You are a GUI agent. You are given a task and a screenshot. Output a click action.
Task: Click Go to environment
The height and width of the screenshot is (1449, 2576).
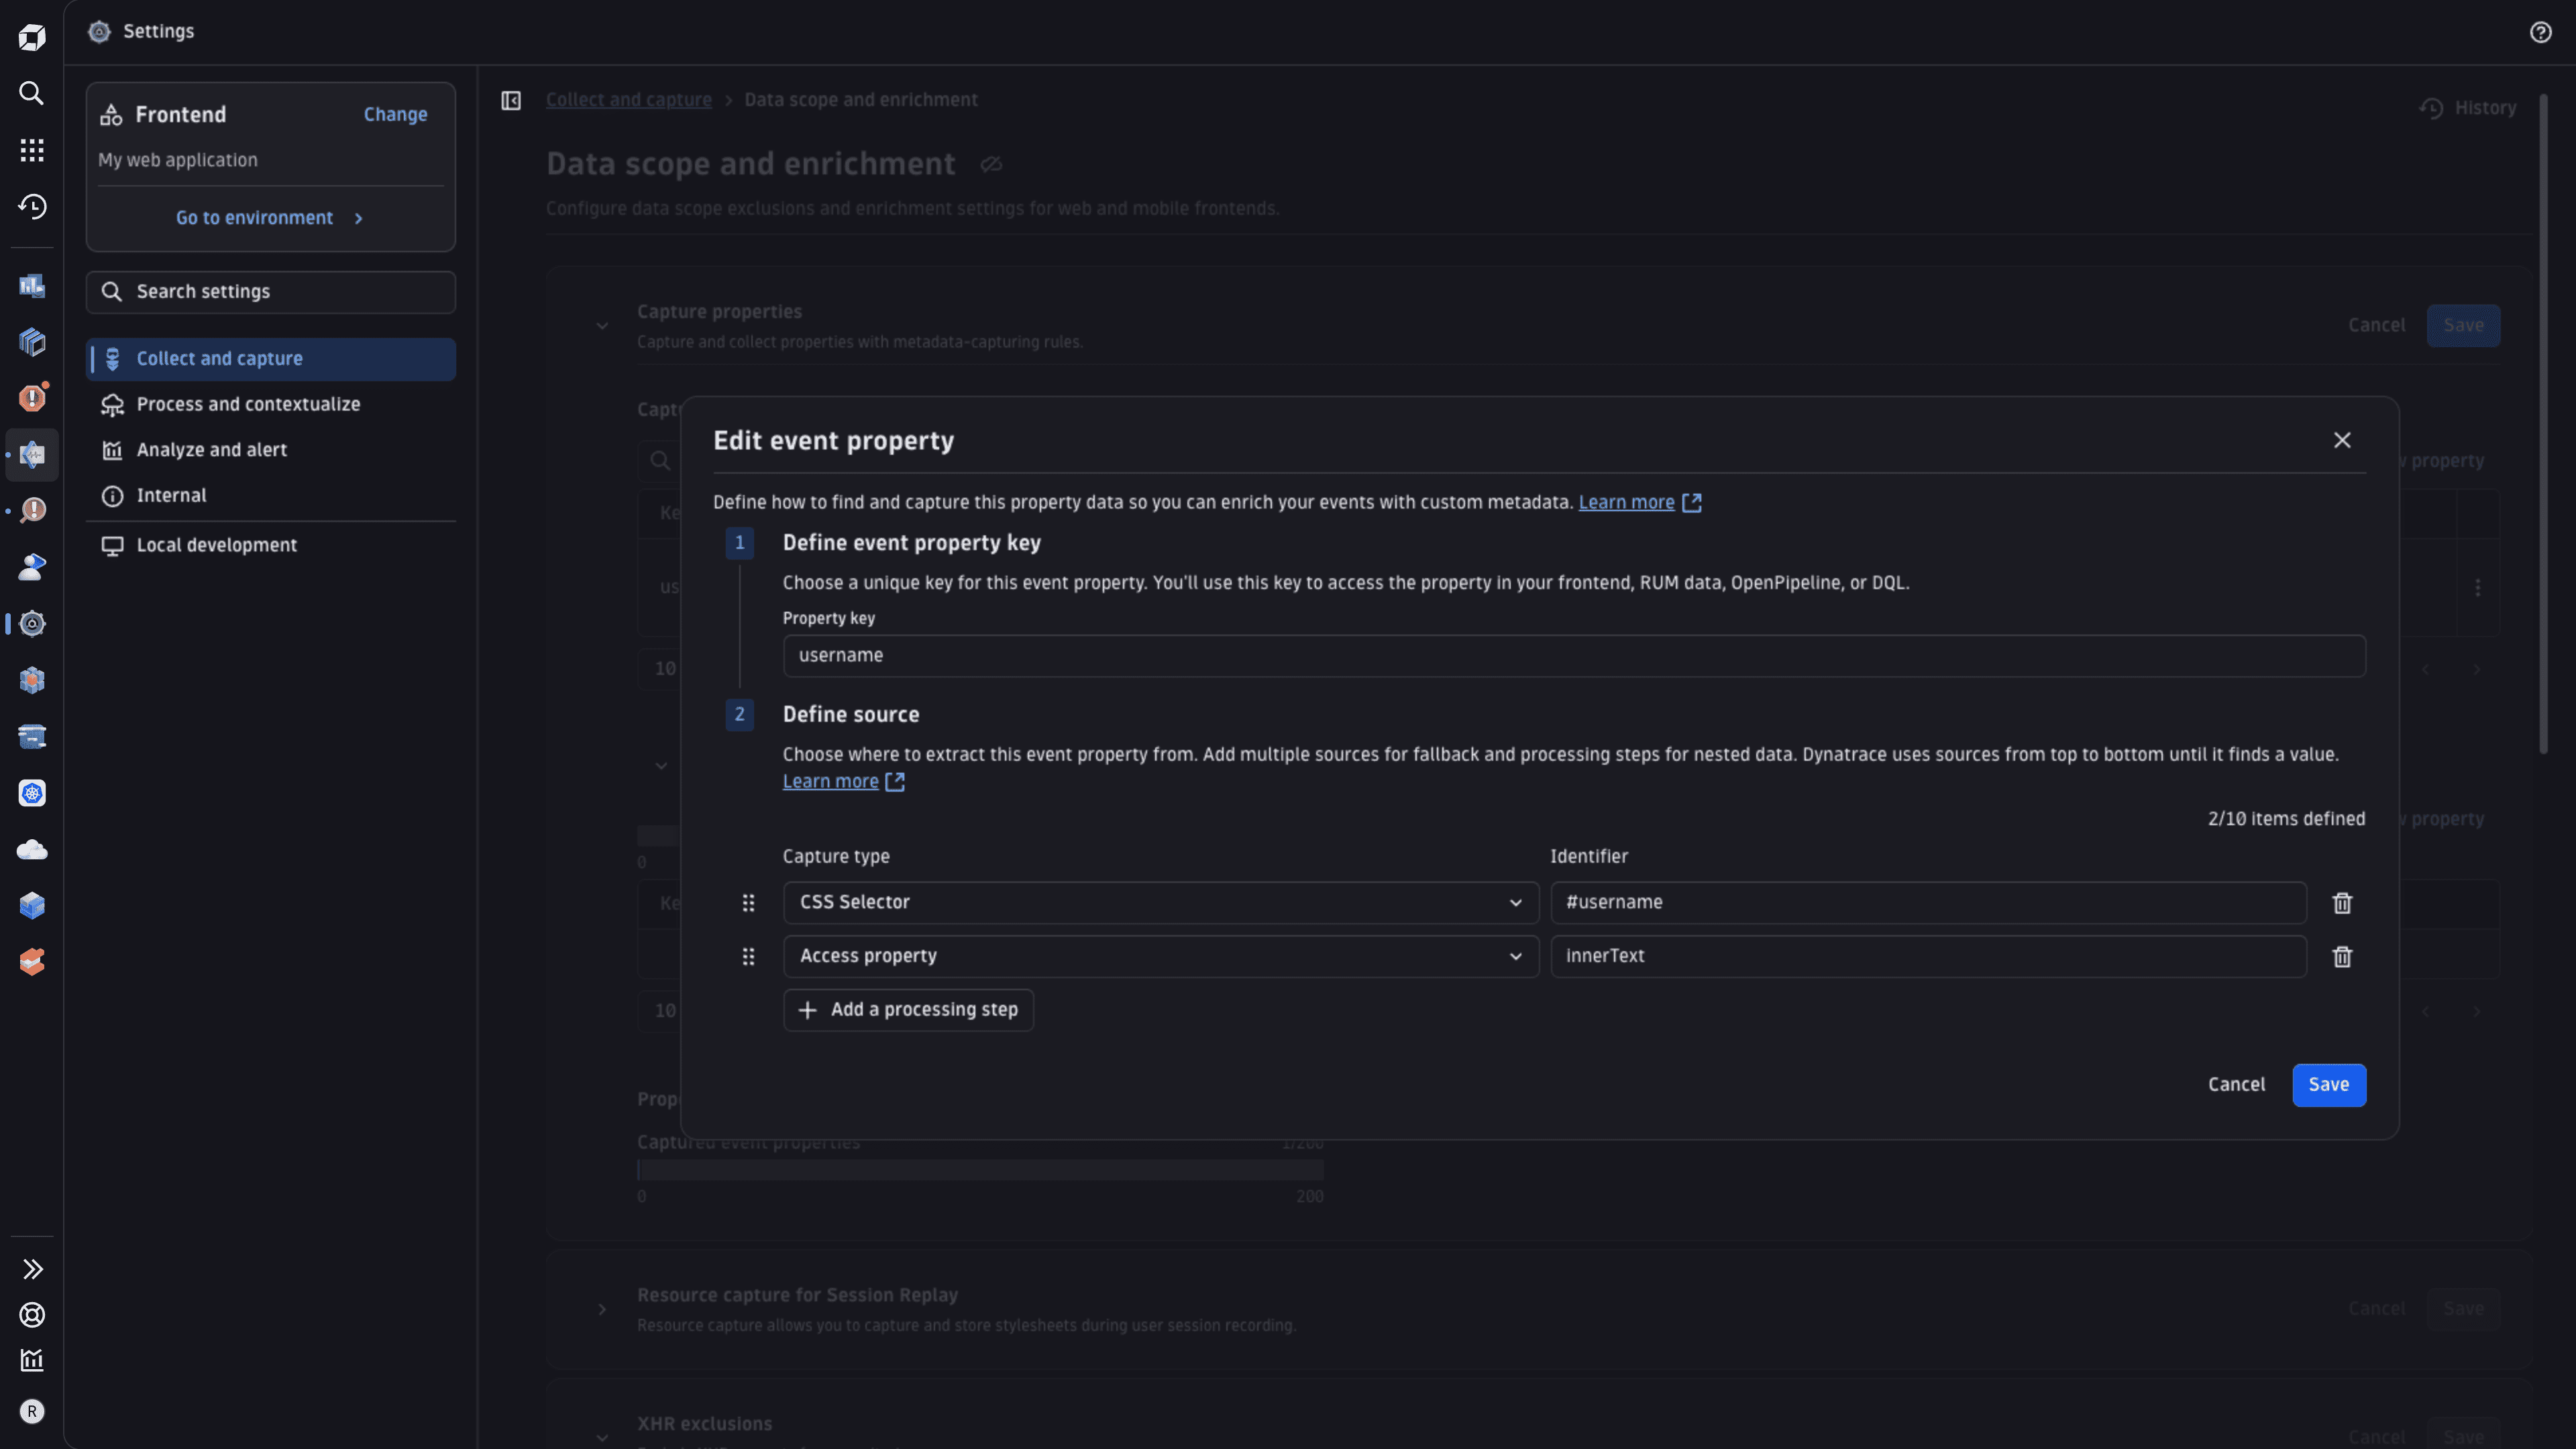click(x=270, y=218)
